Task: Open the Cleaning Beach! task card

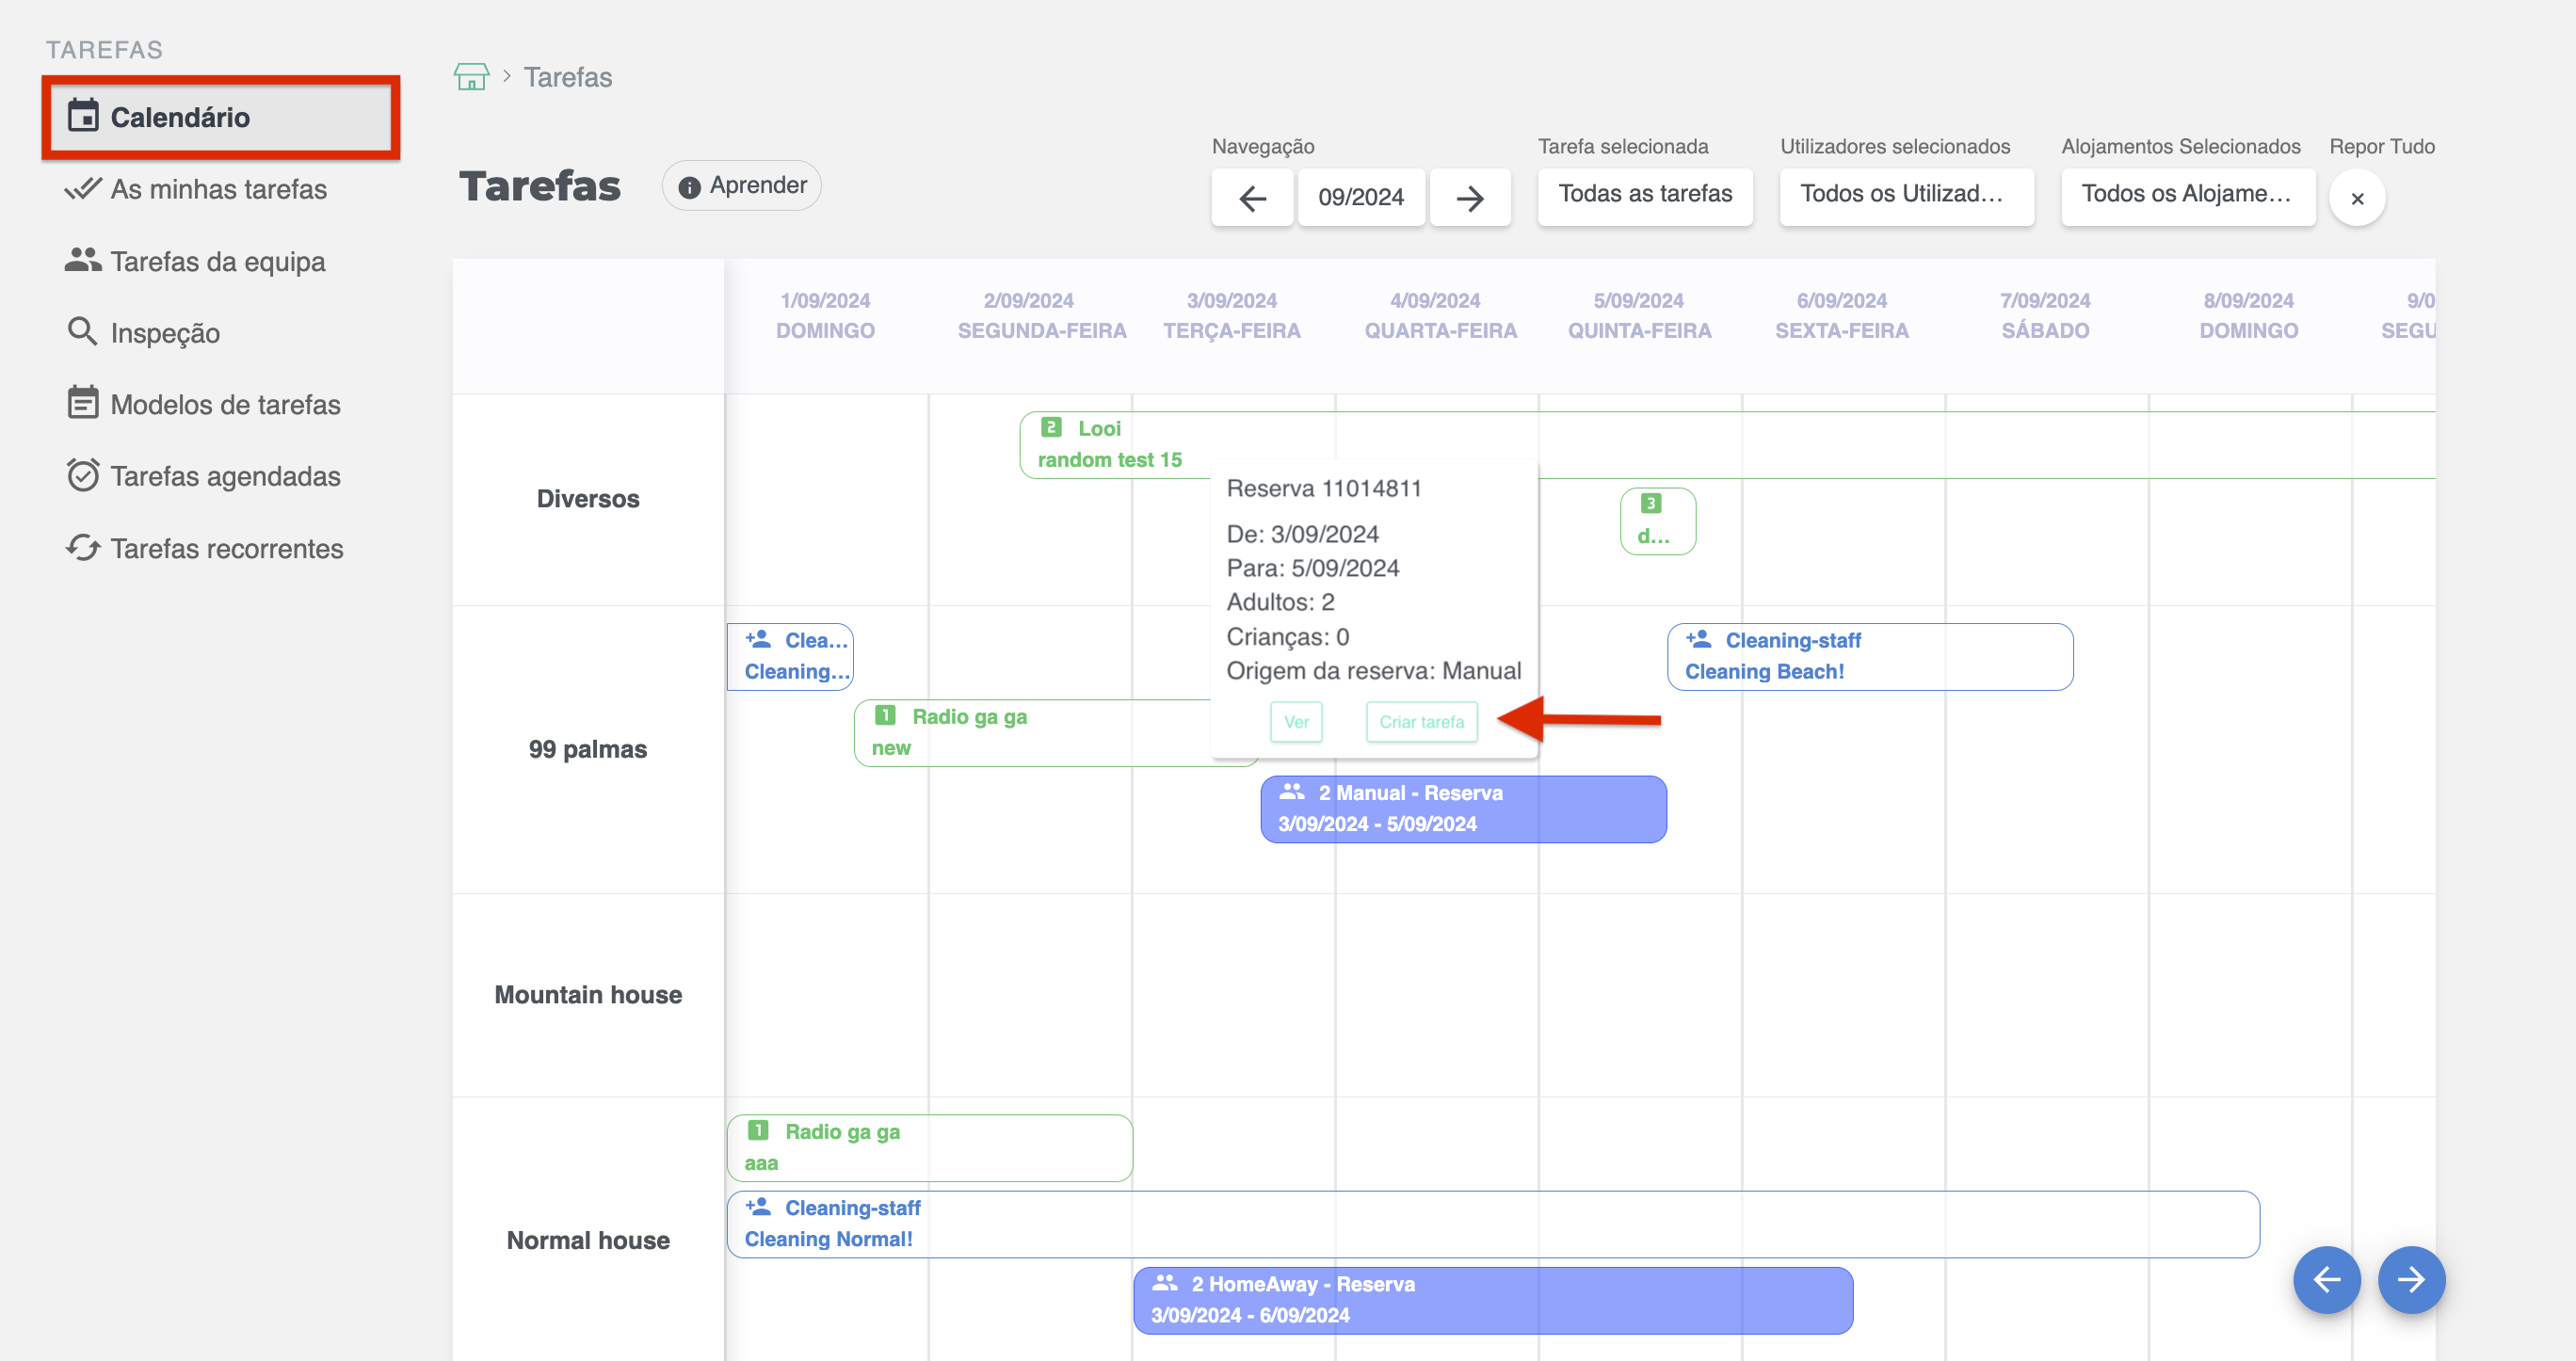Action: click(1869, 656)
